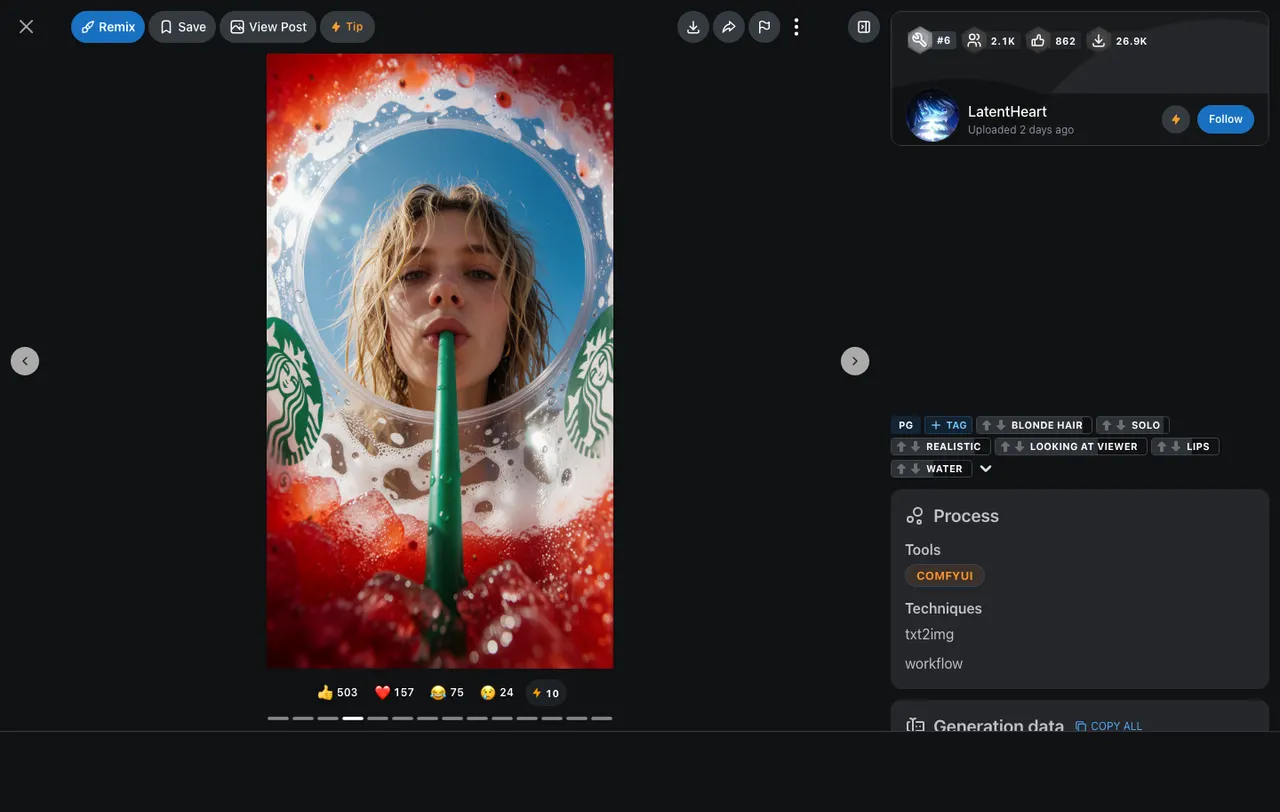This screenshot has width=1280, height=812.
Task: Open the three-dot more options menu
Action: tap(796, 27)
